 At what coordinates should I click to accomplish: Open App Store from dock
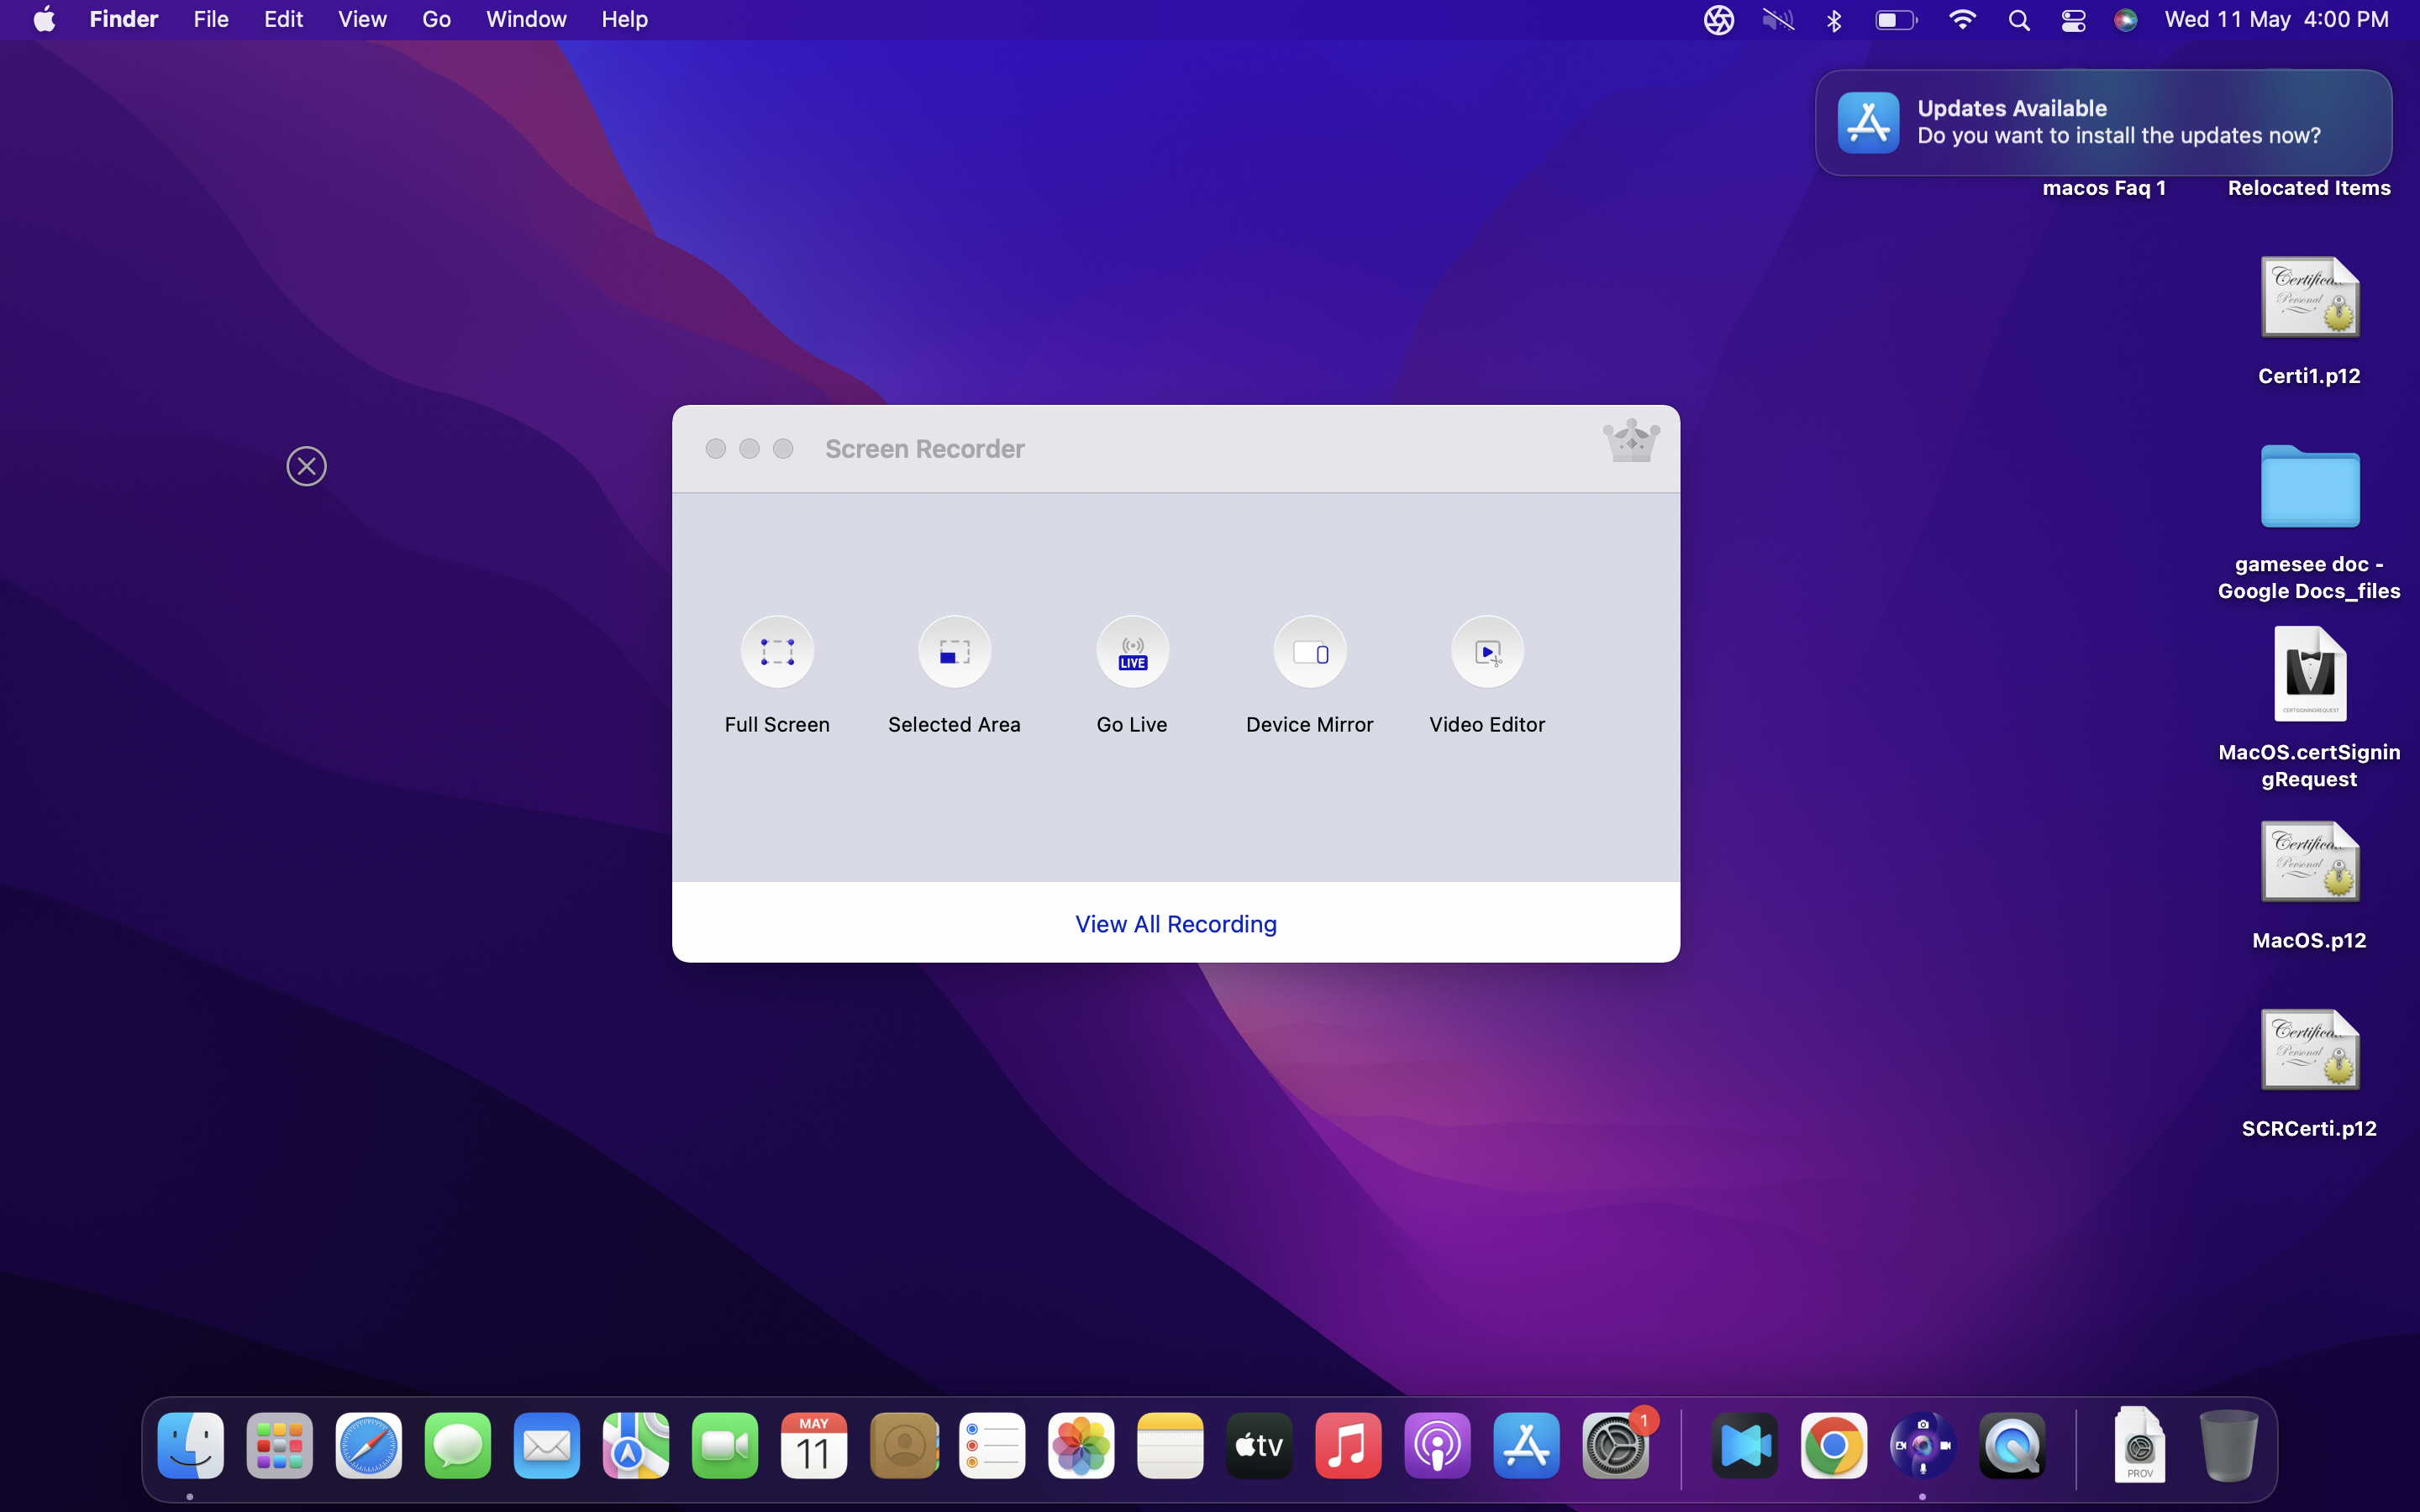click(x=1526, y=1446)
